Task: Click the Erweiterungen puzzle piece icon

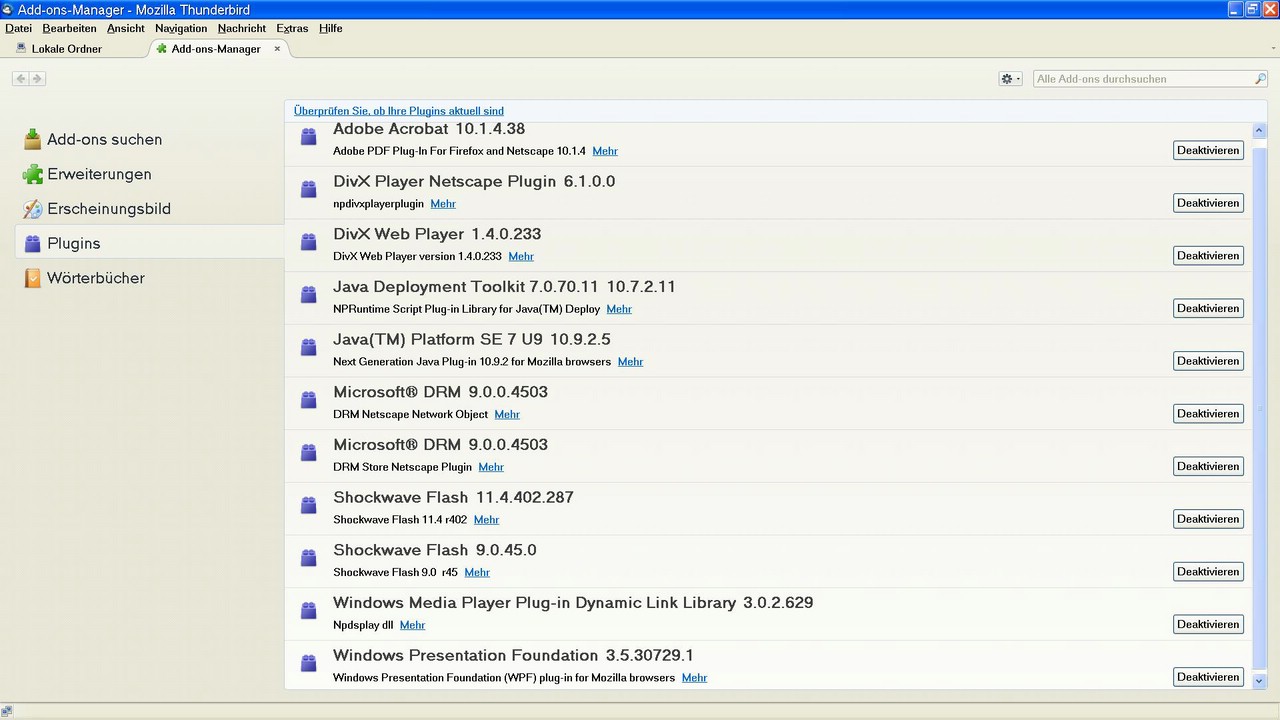Action: tap(32, 174)
